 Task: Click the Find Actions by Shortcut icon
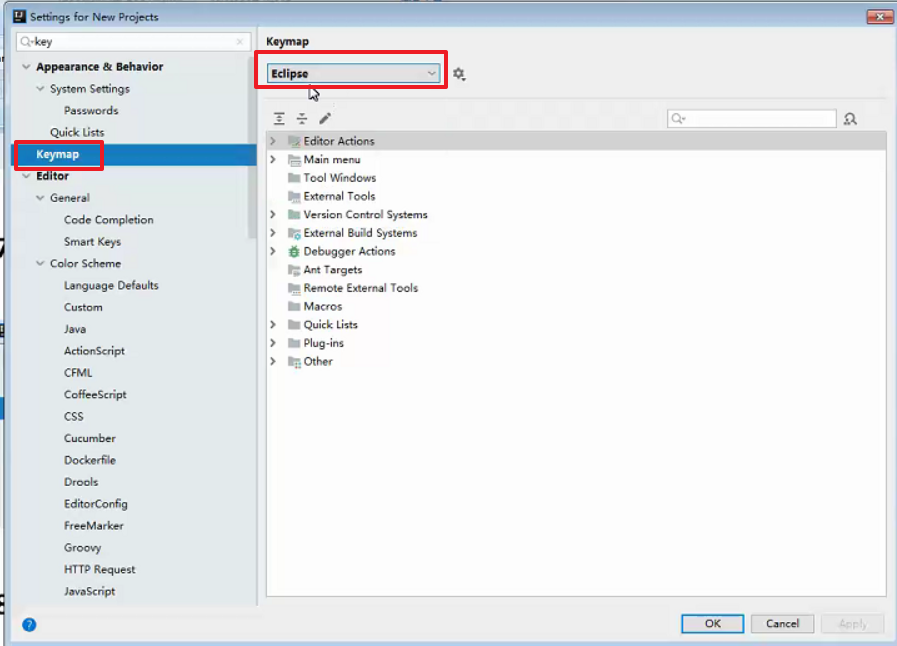coord(850,118)
